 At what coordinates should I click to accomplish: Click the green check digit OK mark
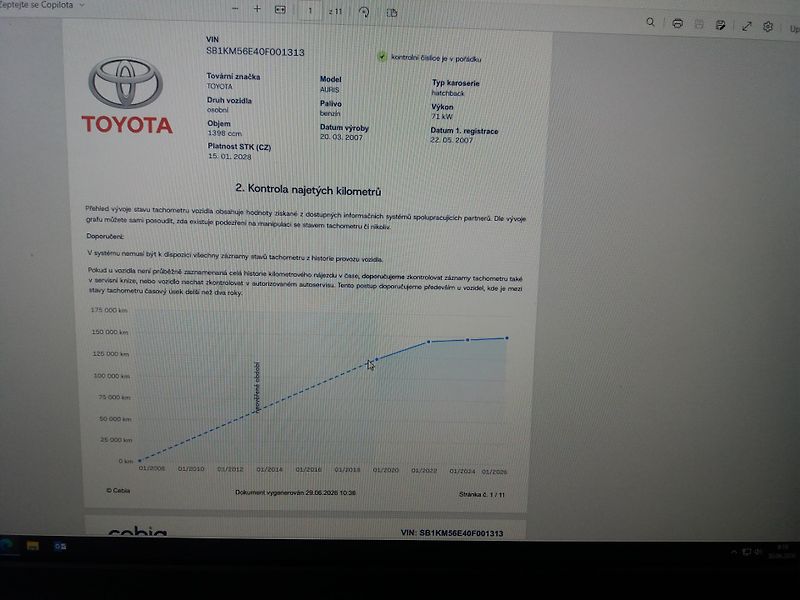[x=382, y=56]
